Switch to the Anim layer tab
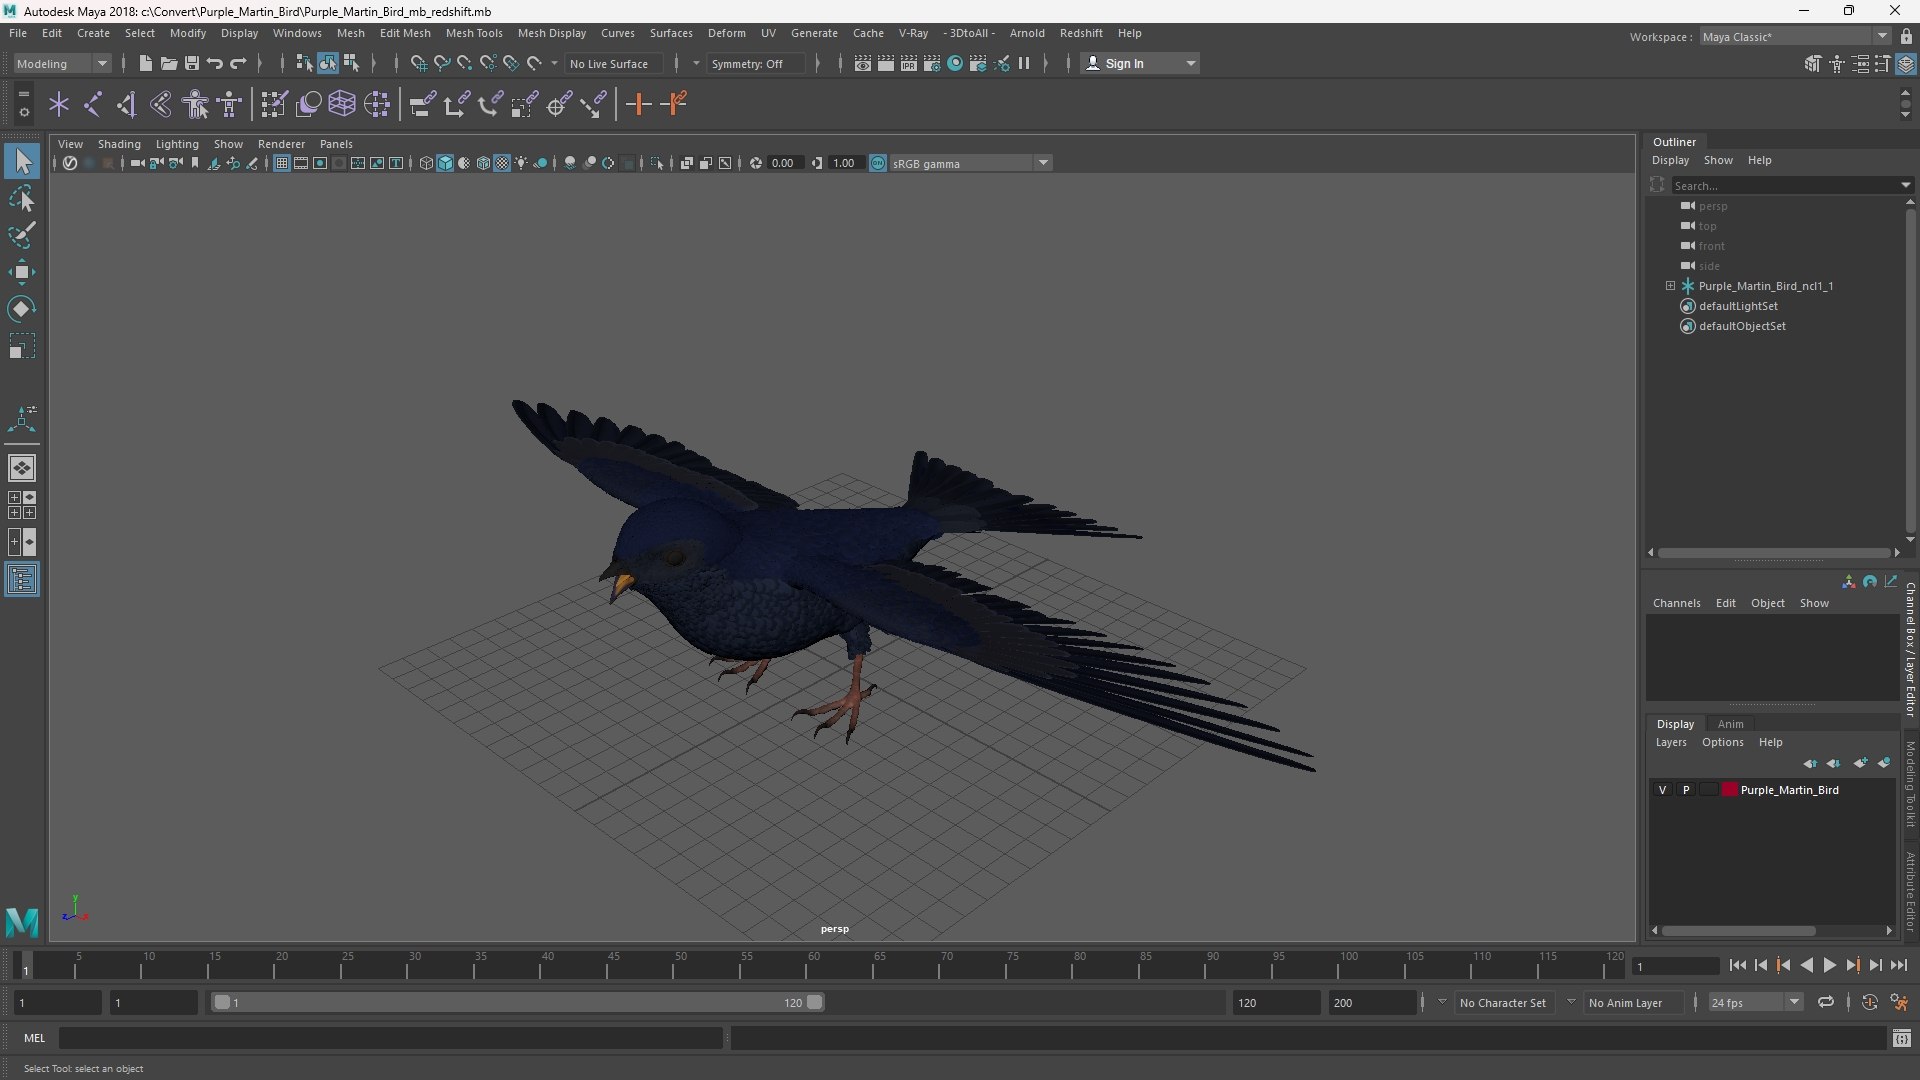This screenshot has height=1080, width=1920. pyautogui.click(x=1730, y=724)
